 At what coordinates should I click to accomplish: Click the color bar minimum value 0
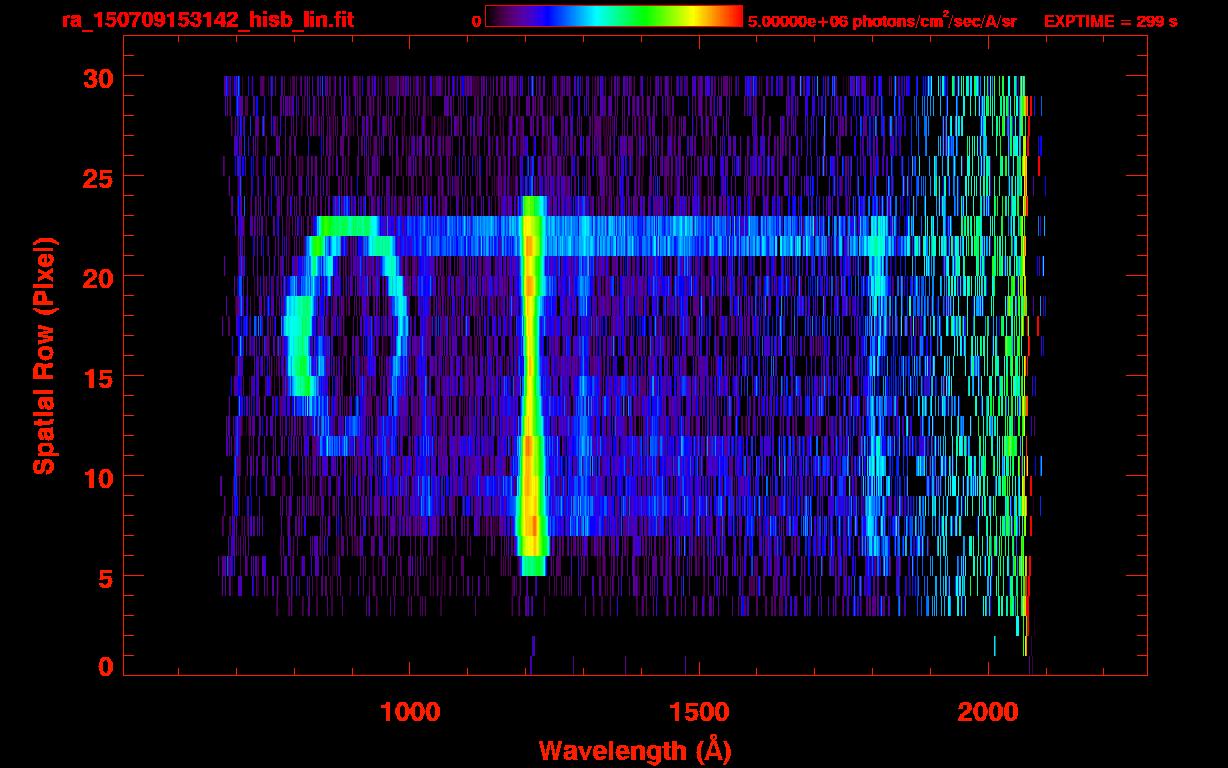click(477, 21)
